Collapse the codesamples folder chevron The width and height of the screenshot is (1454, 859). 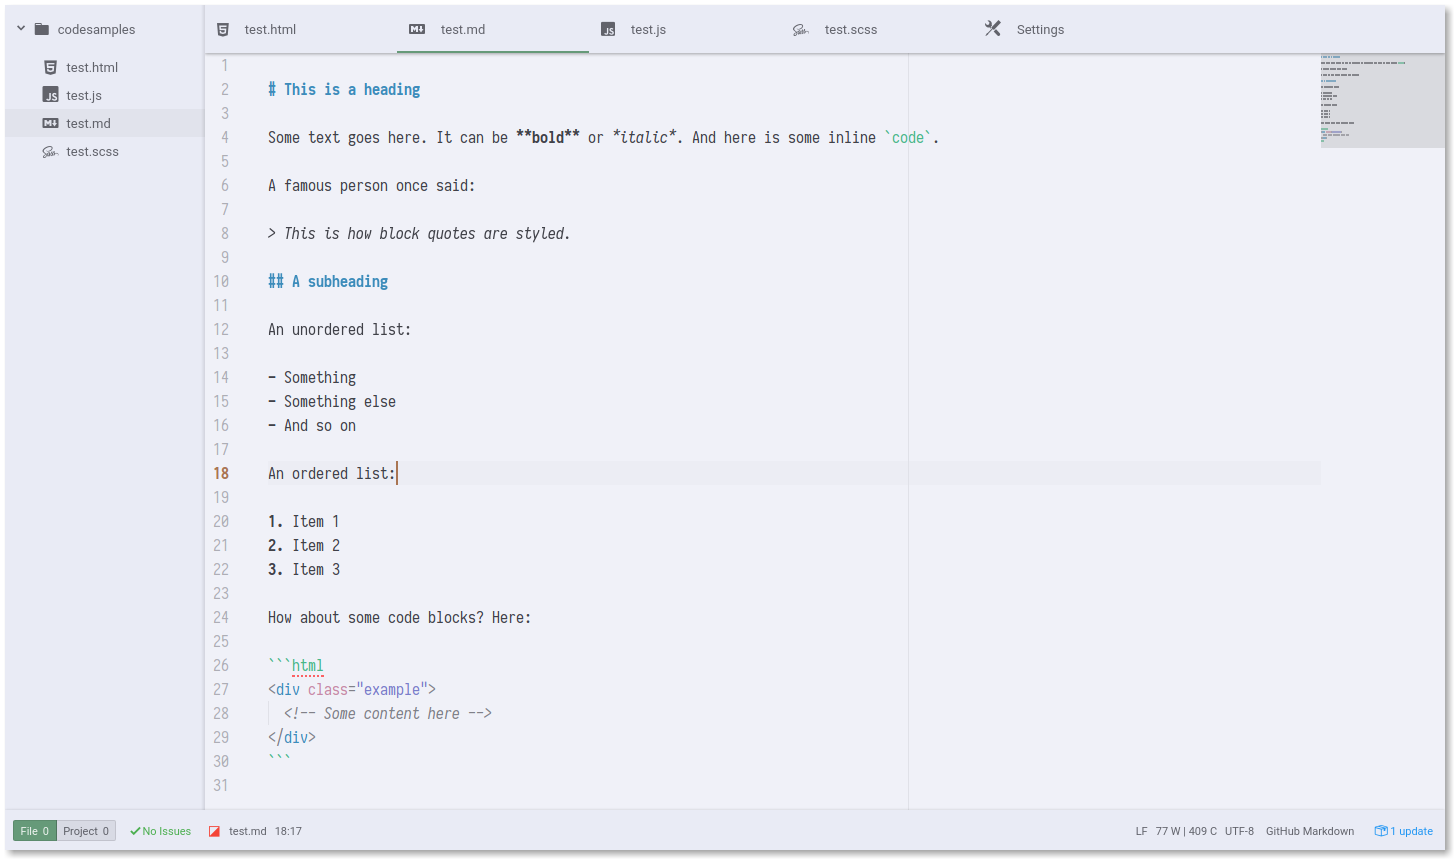pyautogui.click(x=21, y=29)
